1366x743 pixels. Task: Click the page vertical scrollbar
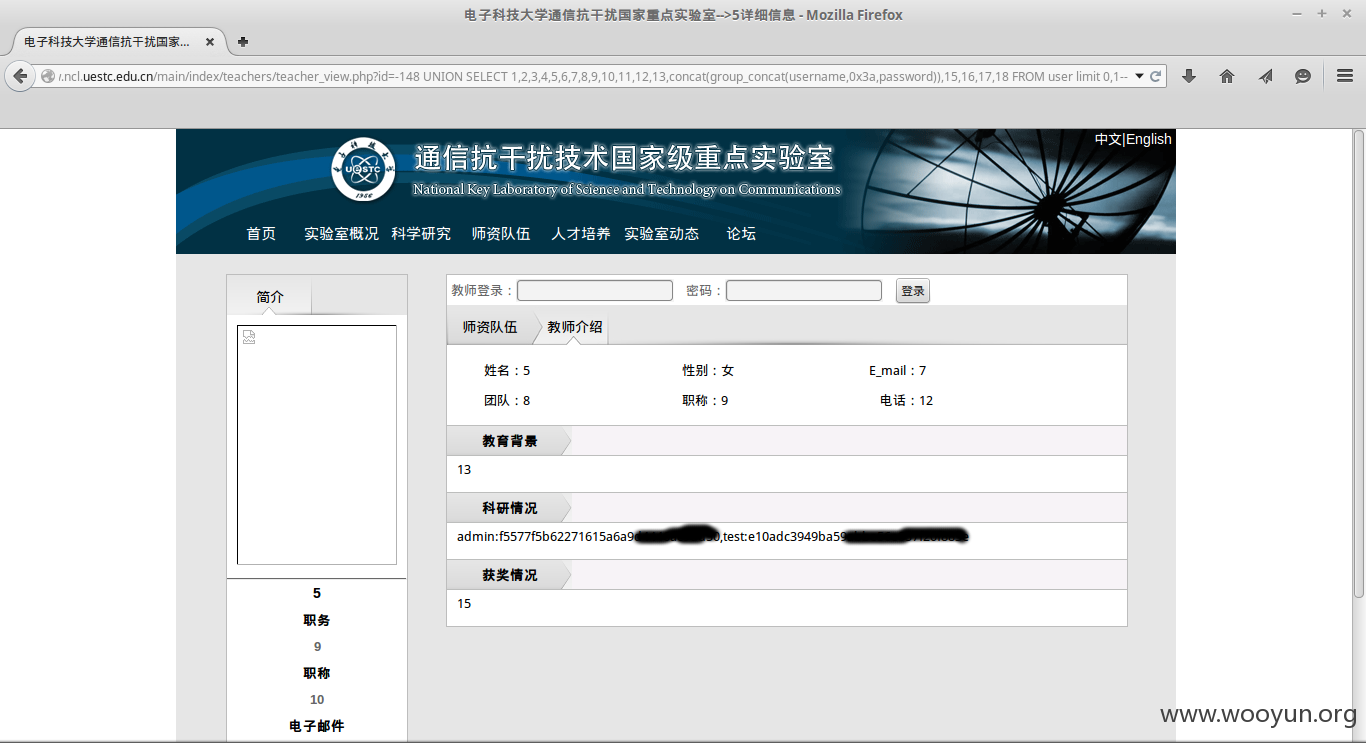[x=1359, y=364]
